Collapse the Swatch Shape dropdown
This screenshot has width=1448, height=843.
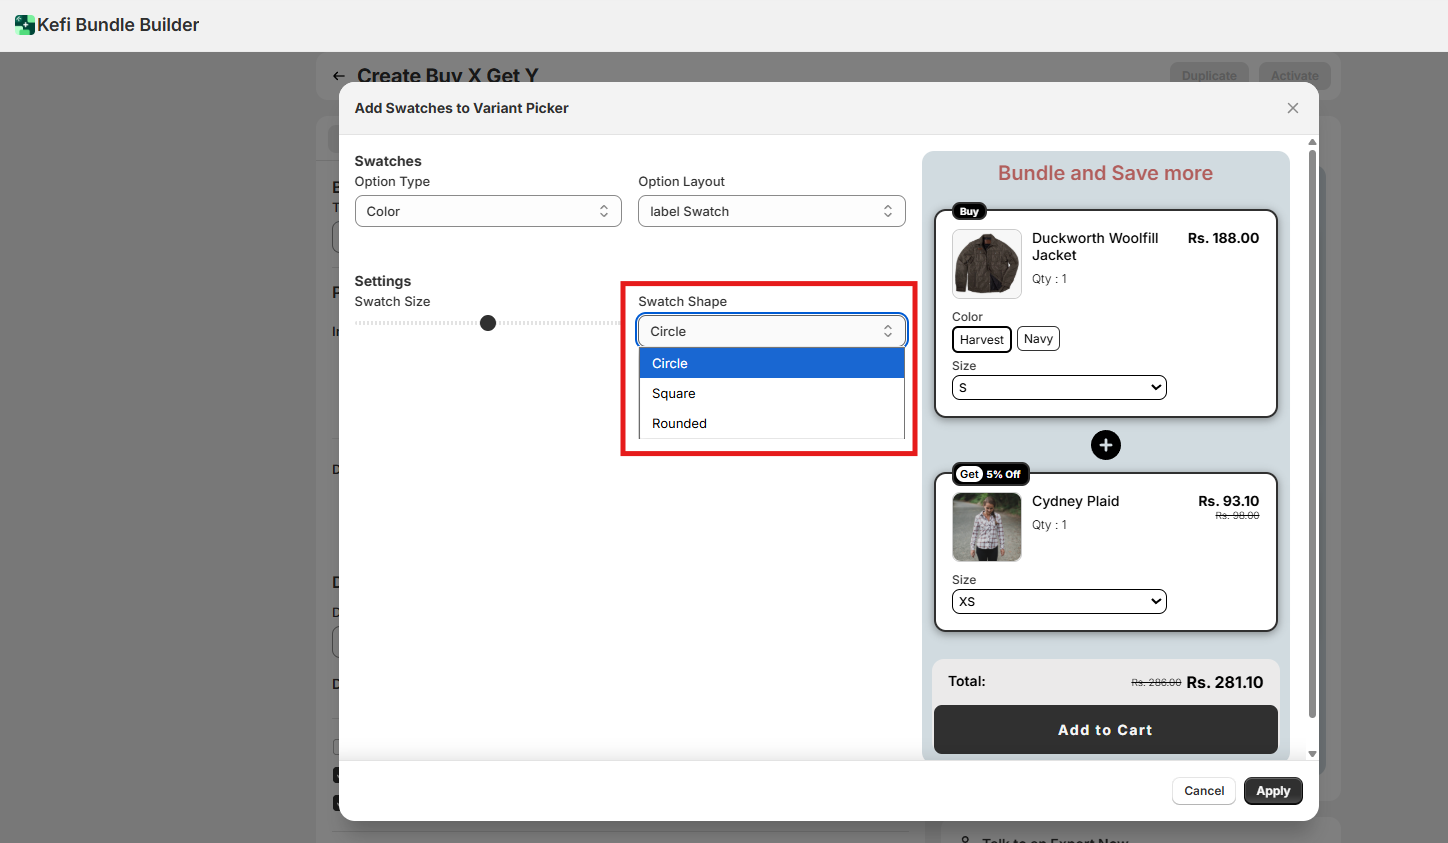771,331
